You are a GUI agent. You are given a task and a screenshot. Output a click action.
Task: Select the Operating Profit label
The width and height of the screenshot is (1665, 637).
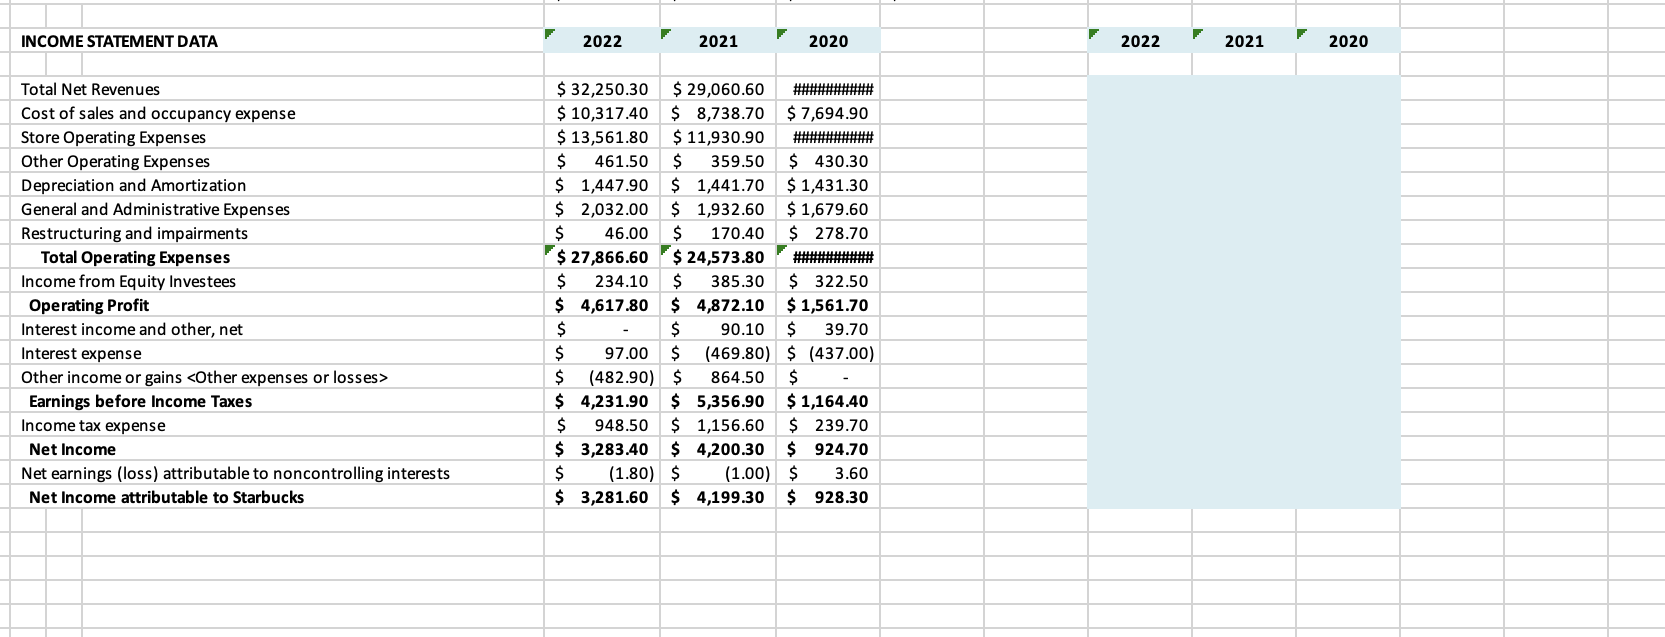click(89, 305)
